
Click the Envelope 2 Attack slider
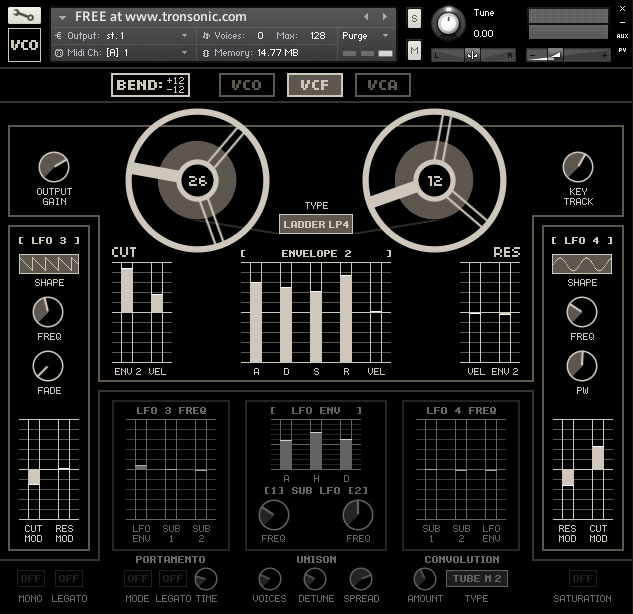256,320
